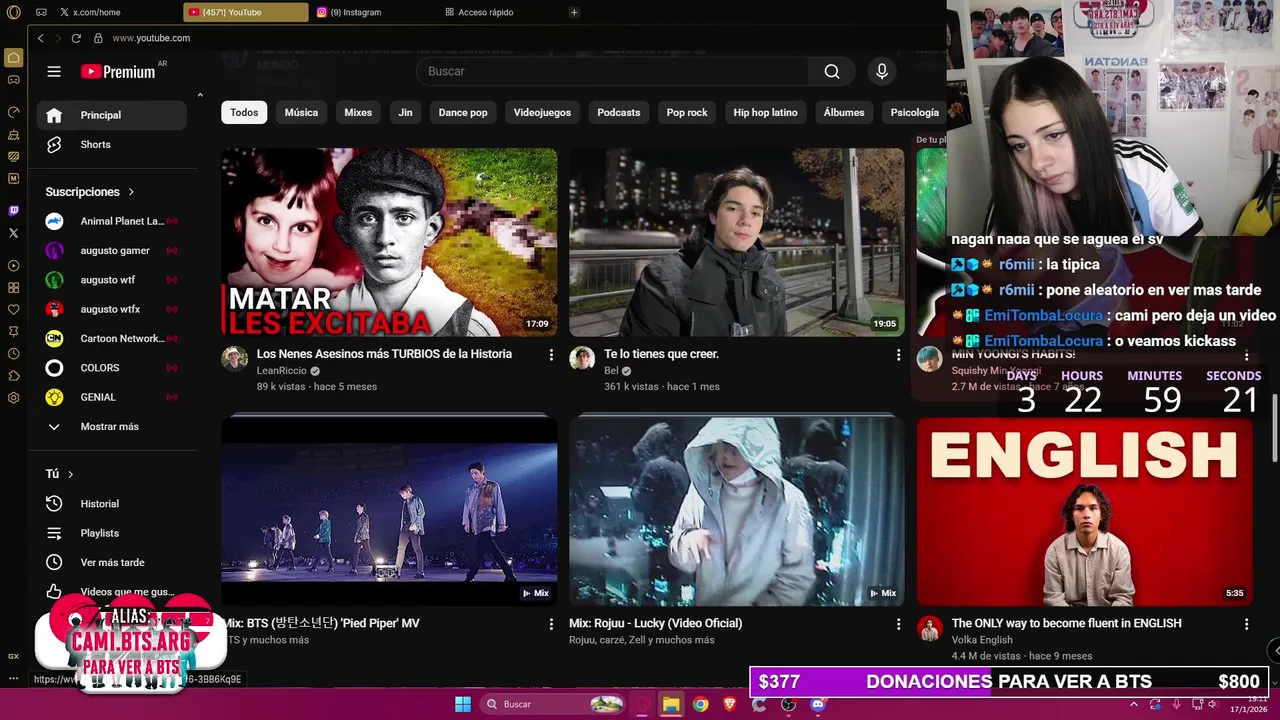Select the Jin filter chip
This screenshot has height=720, width=1280.
tap(405, 113)
